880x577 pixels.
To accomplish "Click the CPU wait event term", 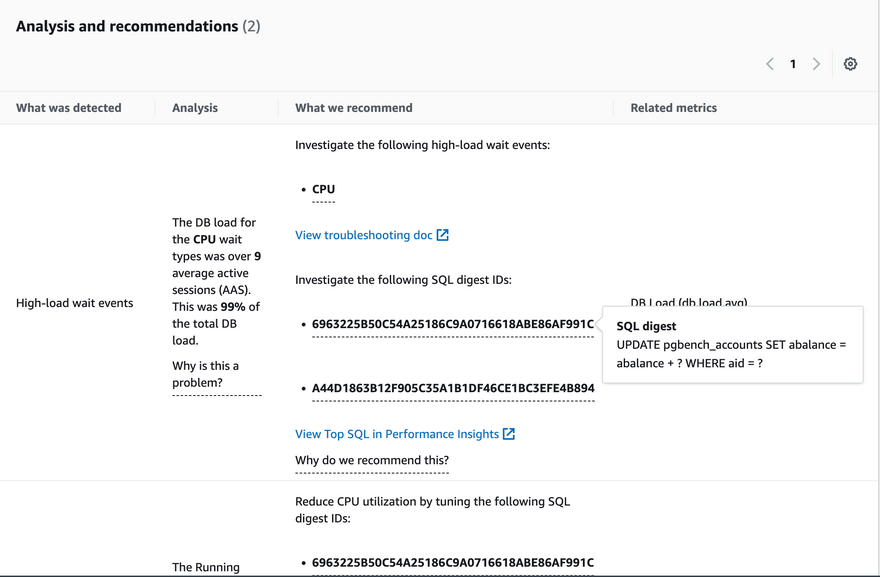I will click(323, 189).
